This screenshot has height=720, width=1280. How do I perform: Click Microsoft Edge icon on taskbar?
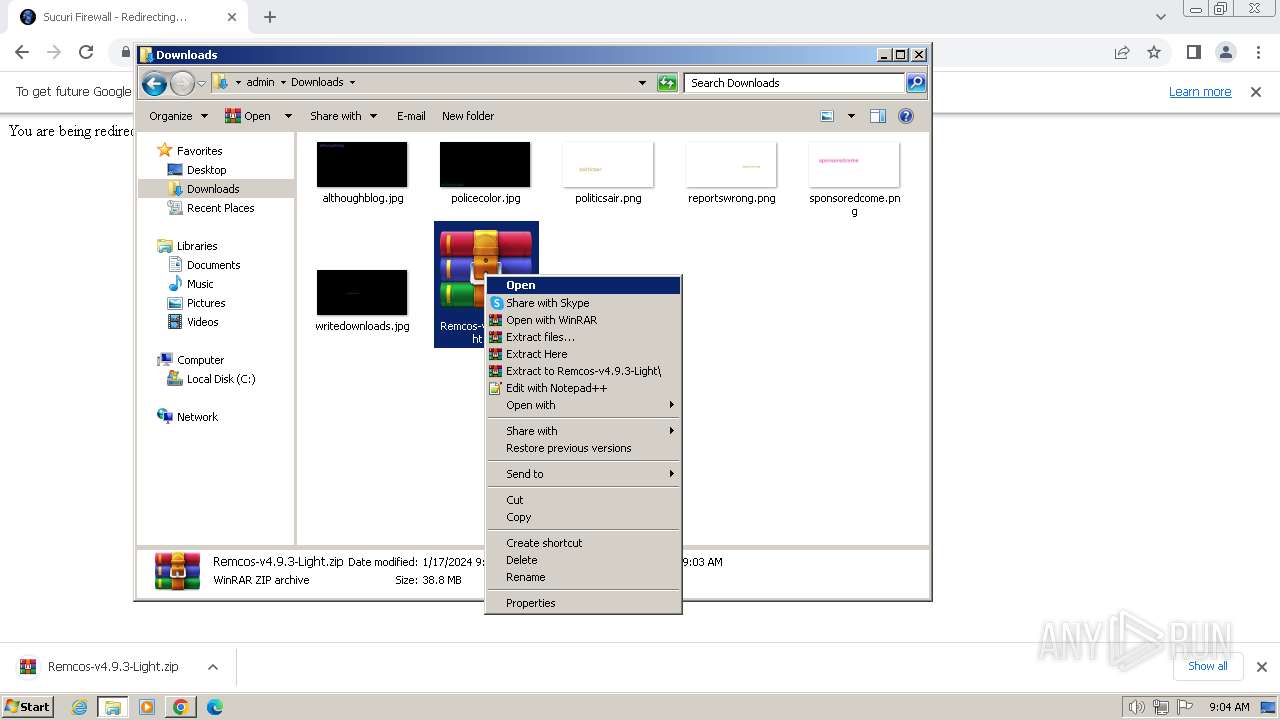215,707
